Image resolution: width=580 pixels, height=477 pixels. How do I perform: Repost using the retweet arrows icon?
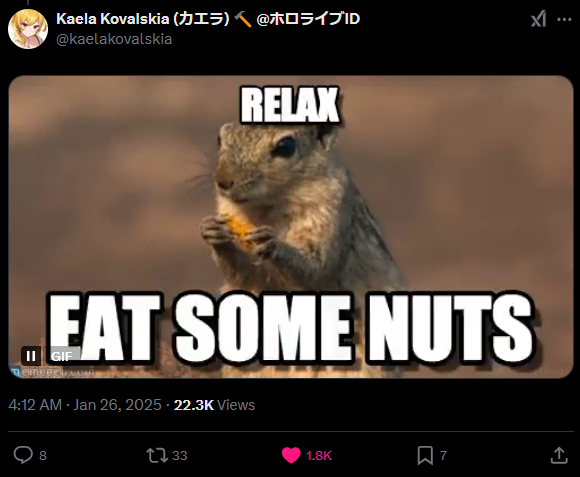pyautogui.click(x=157, y=455)
